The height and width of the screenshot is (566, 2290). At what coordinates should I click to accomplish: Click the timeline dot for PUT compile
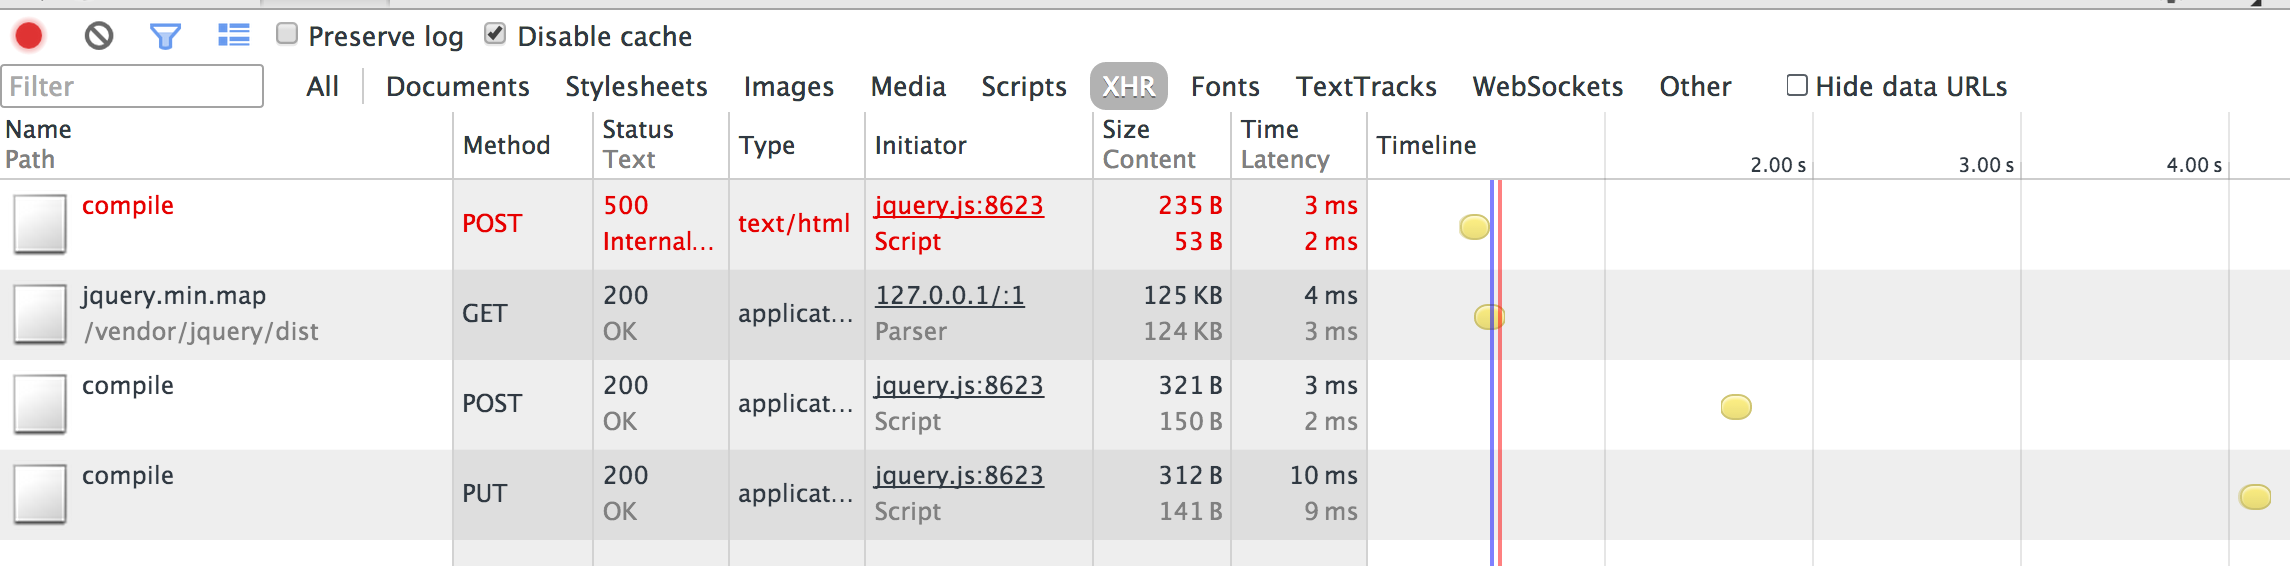pos(2255,497)
